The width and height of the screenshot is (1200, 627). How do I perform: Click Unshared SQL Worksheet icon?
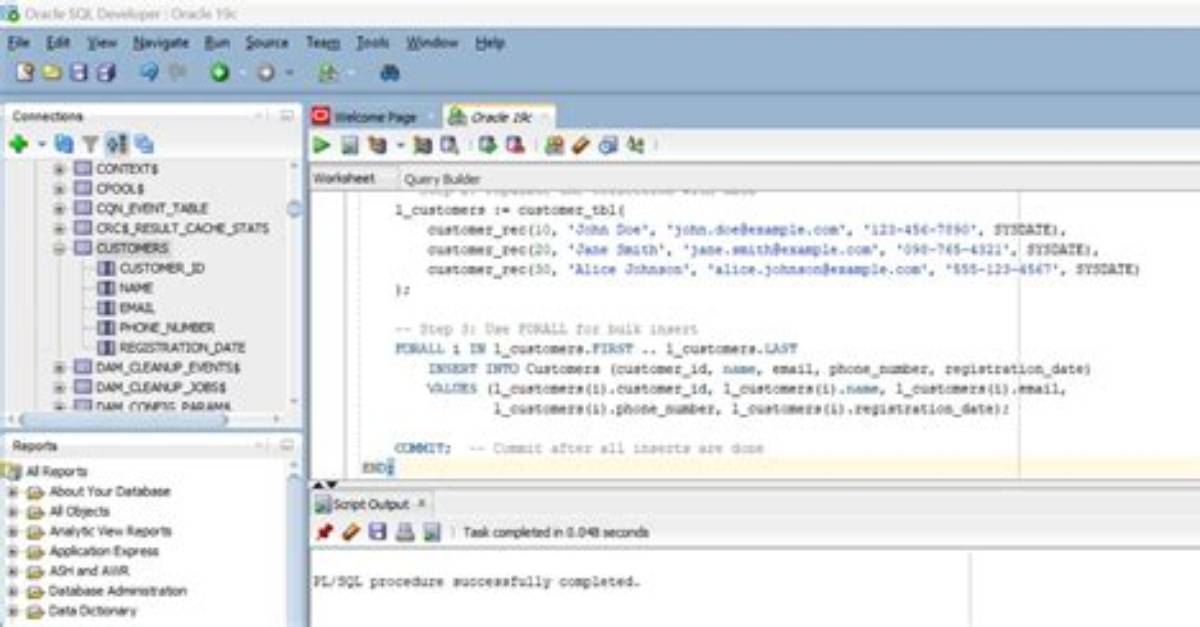pyautogui.click(x=554, y=146)
